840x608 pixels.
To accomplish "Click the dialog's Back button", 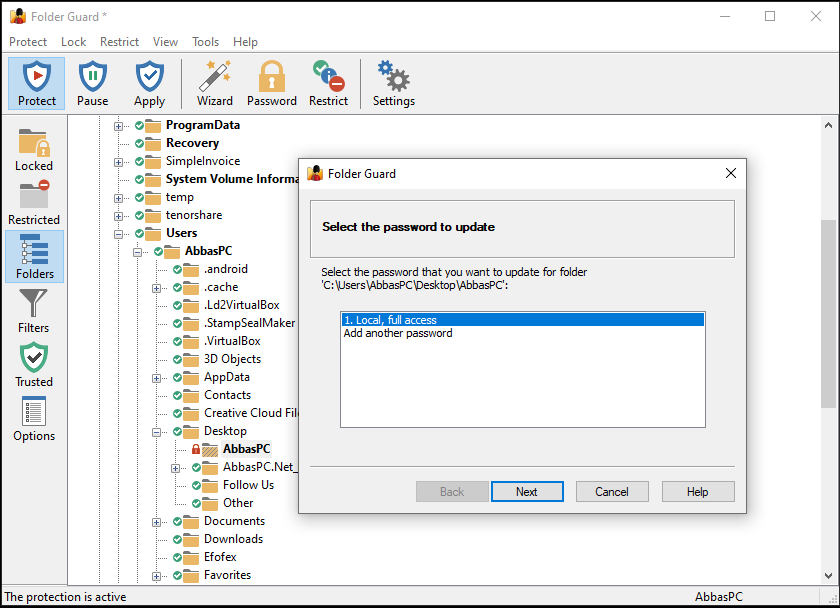I will coord(452,492).
